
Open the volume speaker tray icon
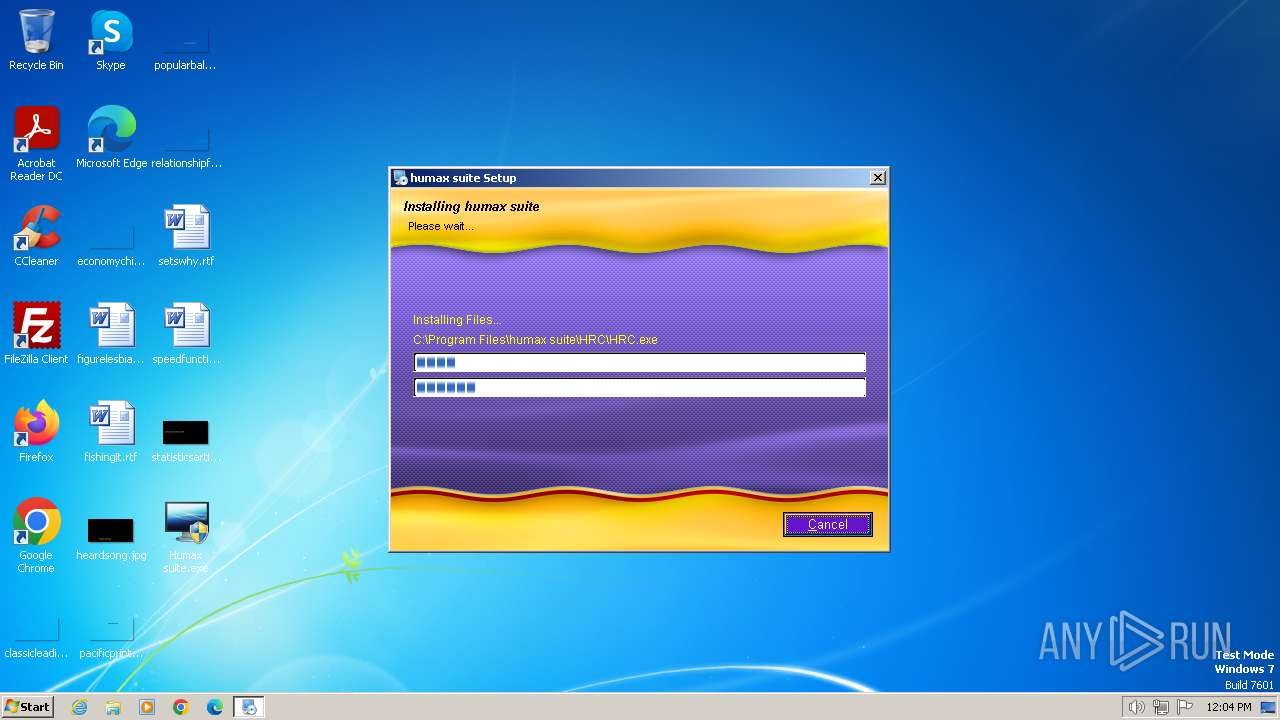1137,707
